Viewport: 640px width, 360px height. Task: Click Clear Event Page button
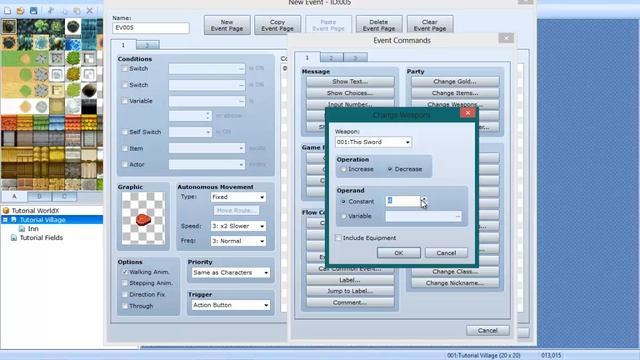tap(430, 25)
